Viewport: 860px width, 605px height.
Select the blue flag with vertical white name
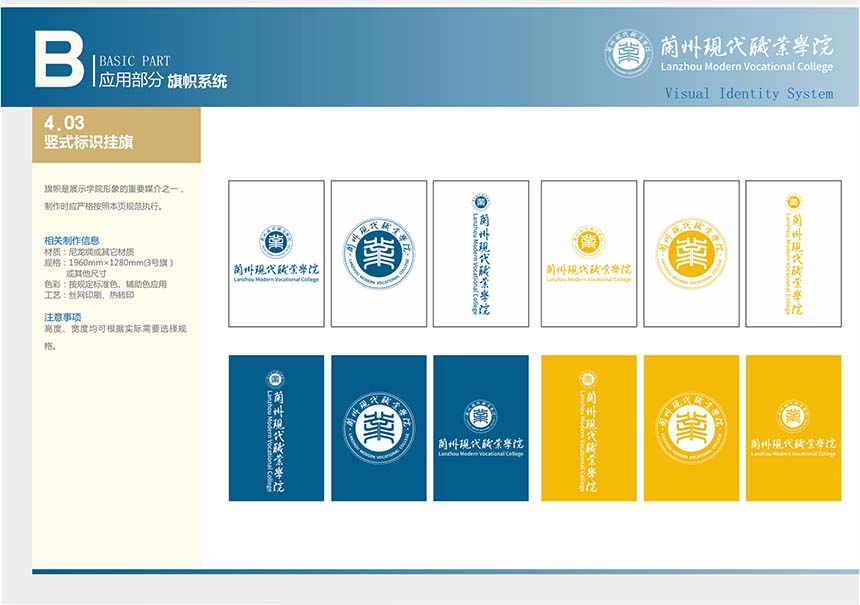click(276, 428)
